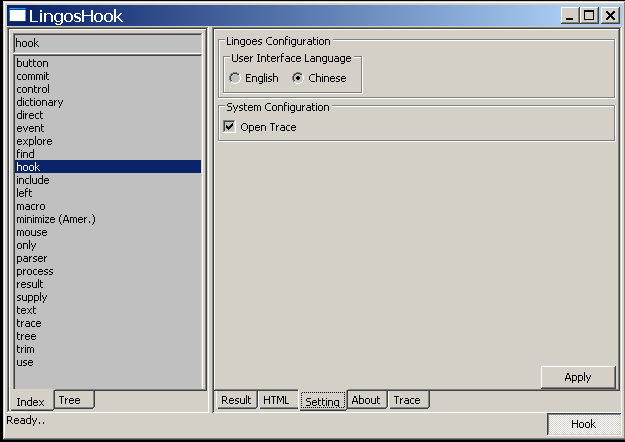Click the LingosHook title bar icon
The height and width of the screenshot is (442, 625).
tap(17, 16)
